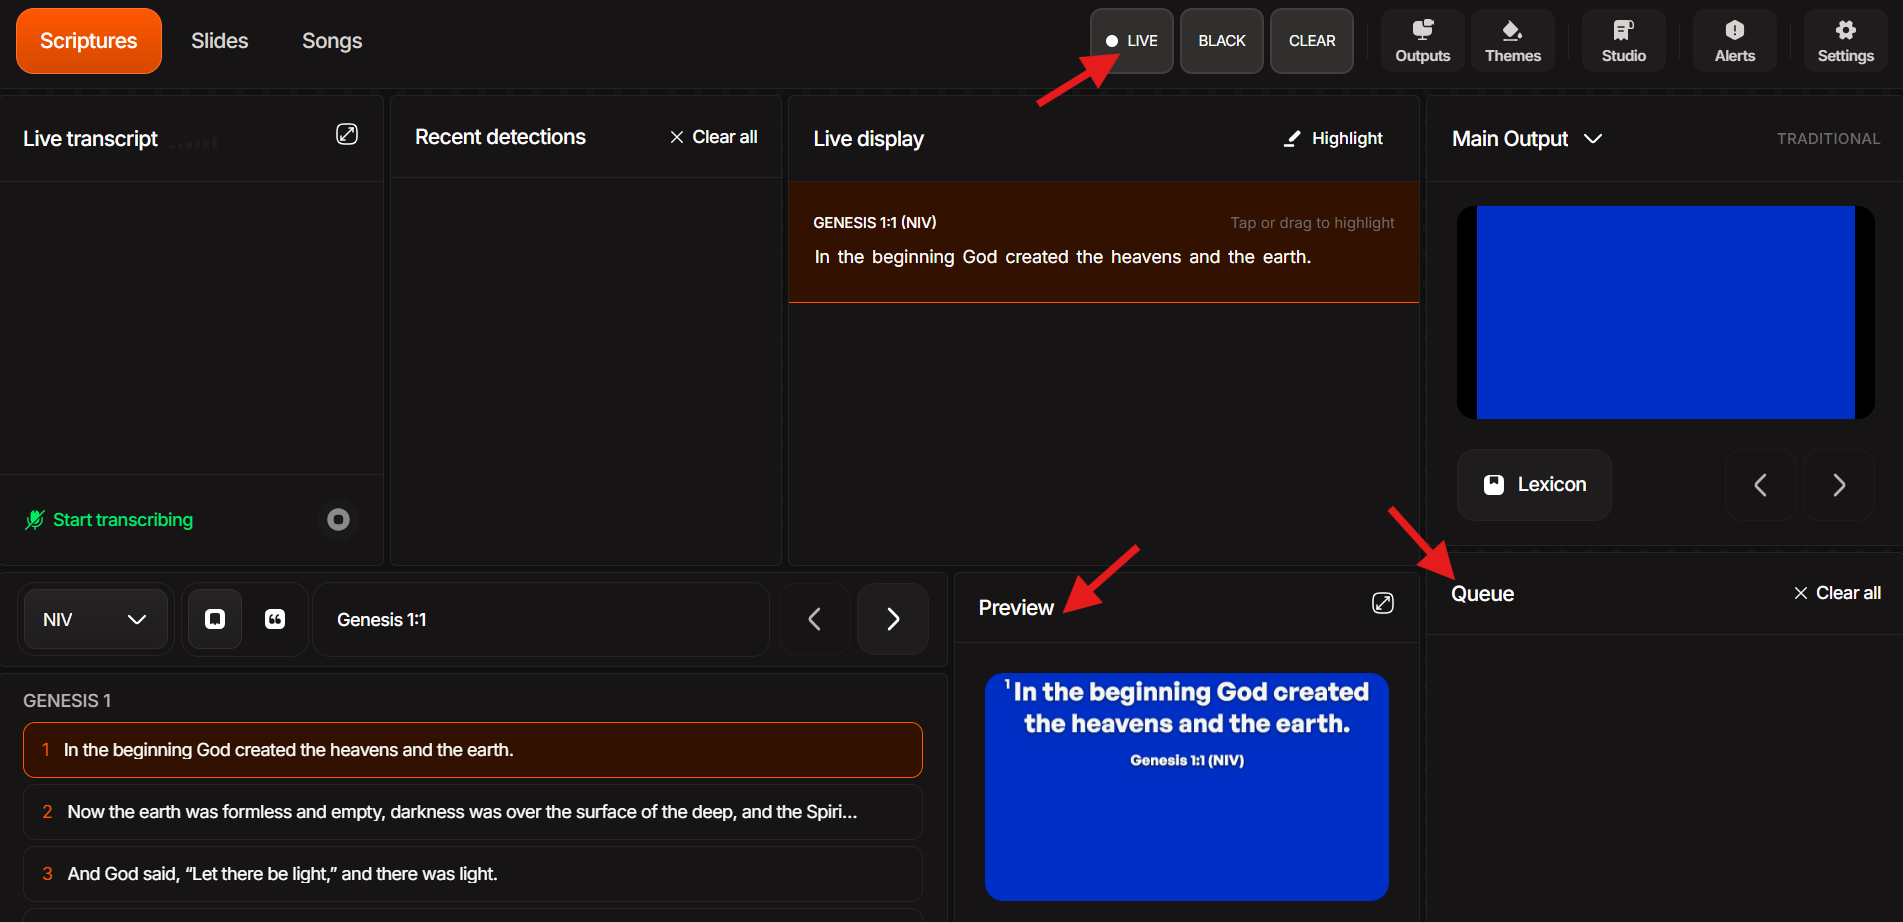Switch to the Scriptures tab
The width and height of the screenshot is (1903, 922).
click(89, 41)
